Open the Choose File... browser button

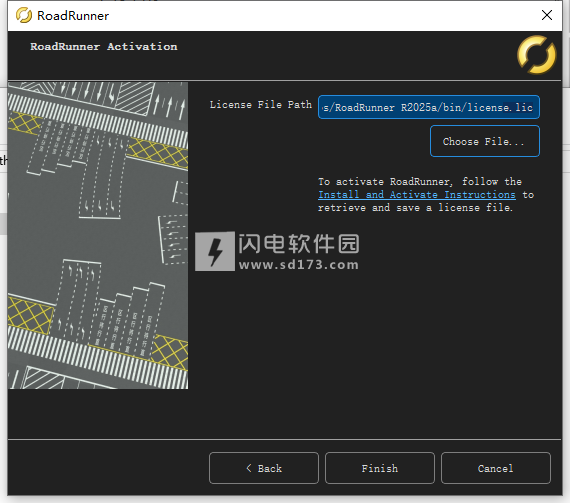tap(485, 141)
